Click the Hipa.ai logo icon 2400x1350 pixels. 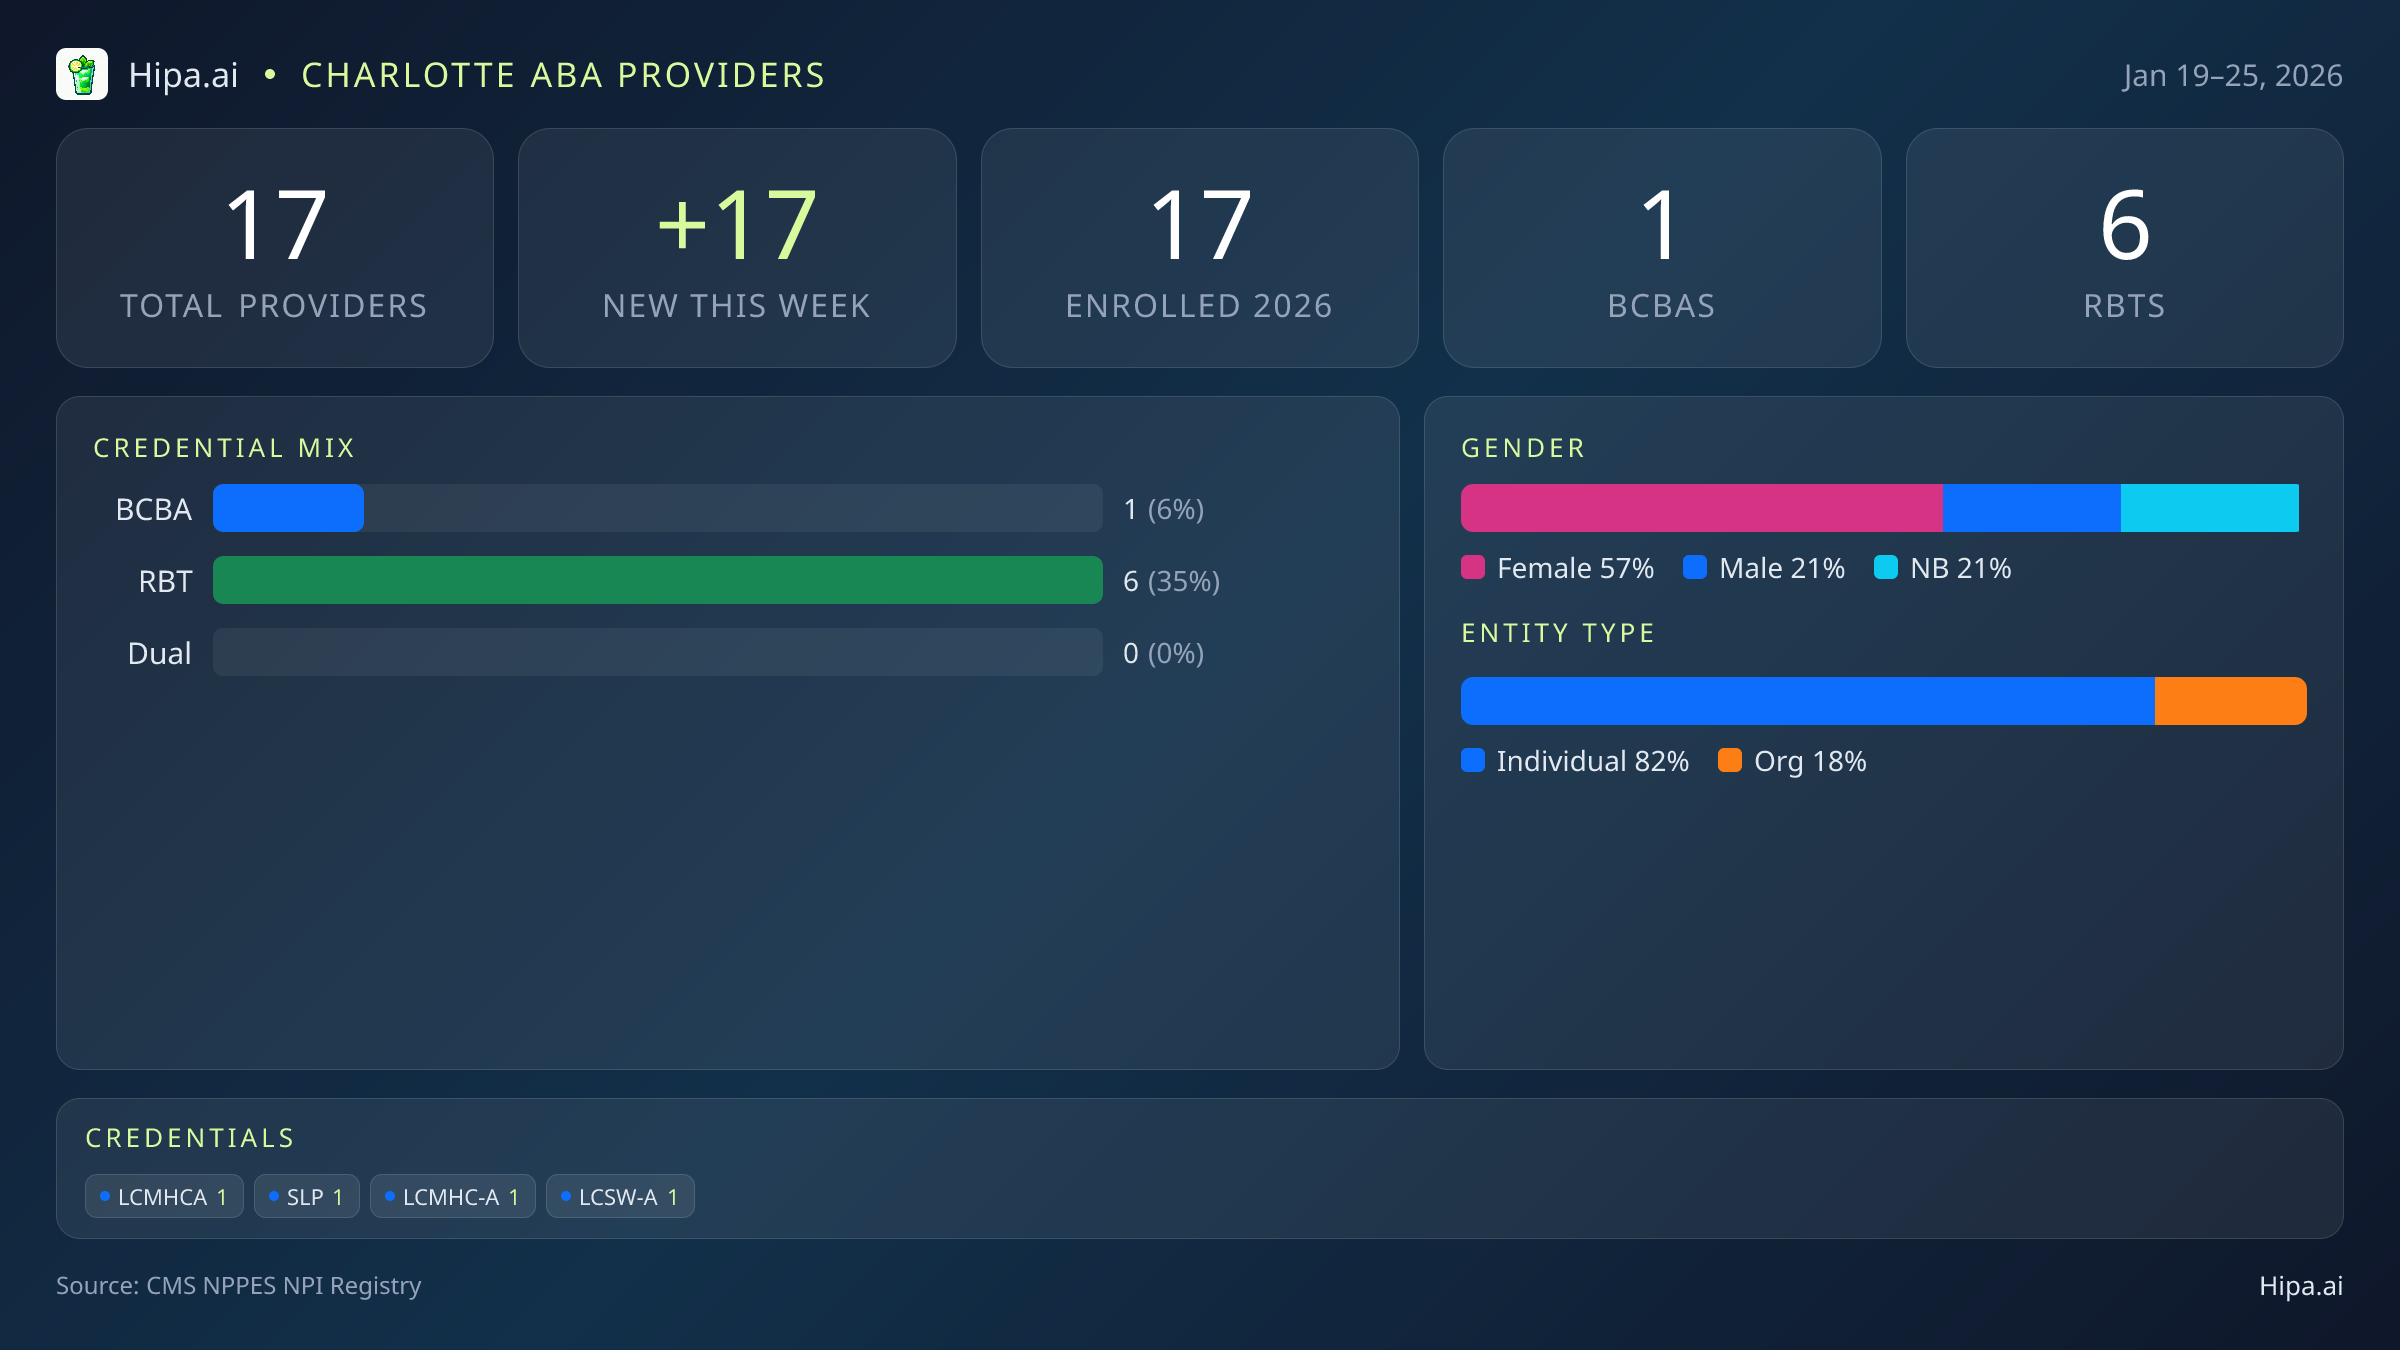click(83, 74)
